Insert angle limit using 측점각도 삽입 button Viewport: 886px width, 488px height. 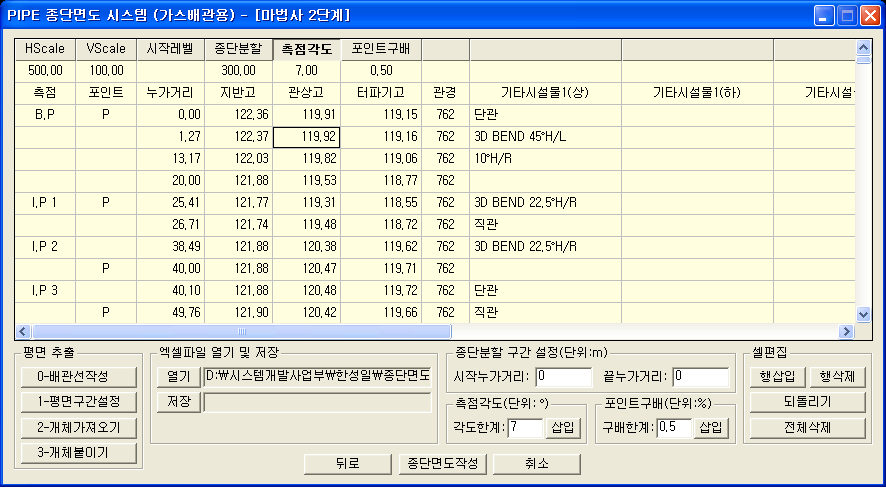pyautogui.click(x=563, y=428)
